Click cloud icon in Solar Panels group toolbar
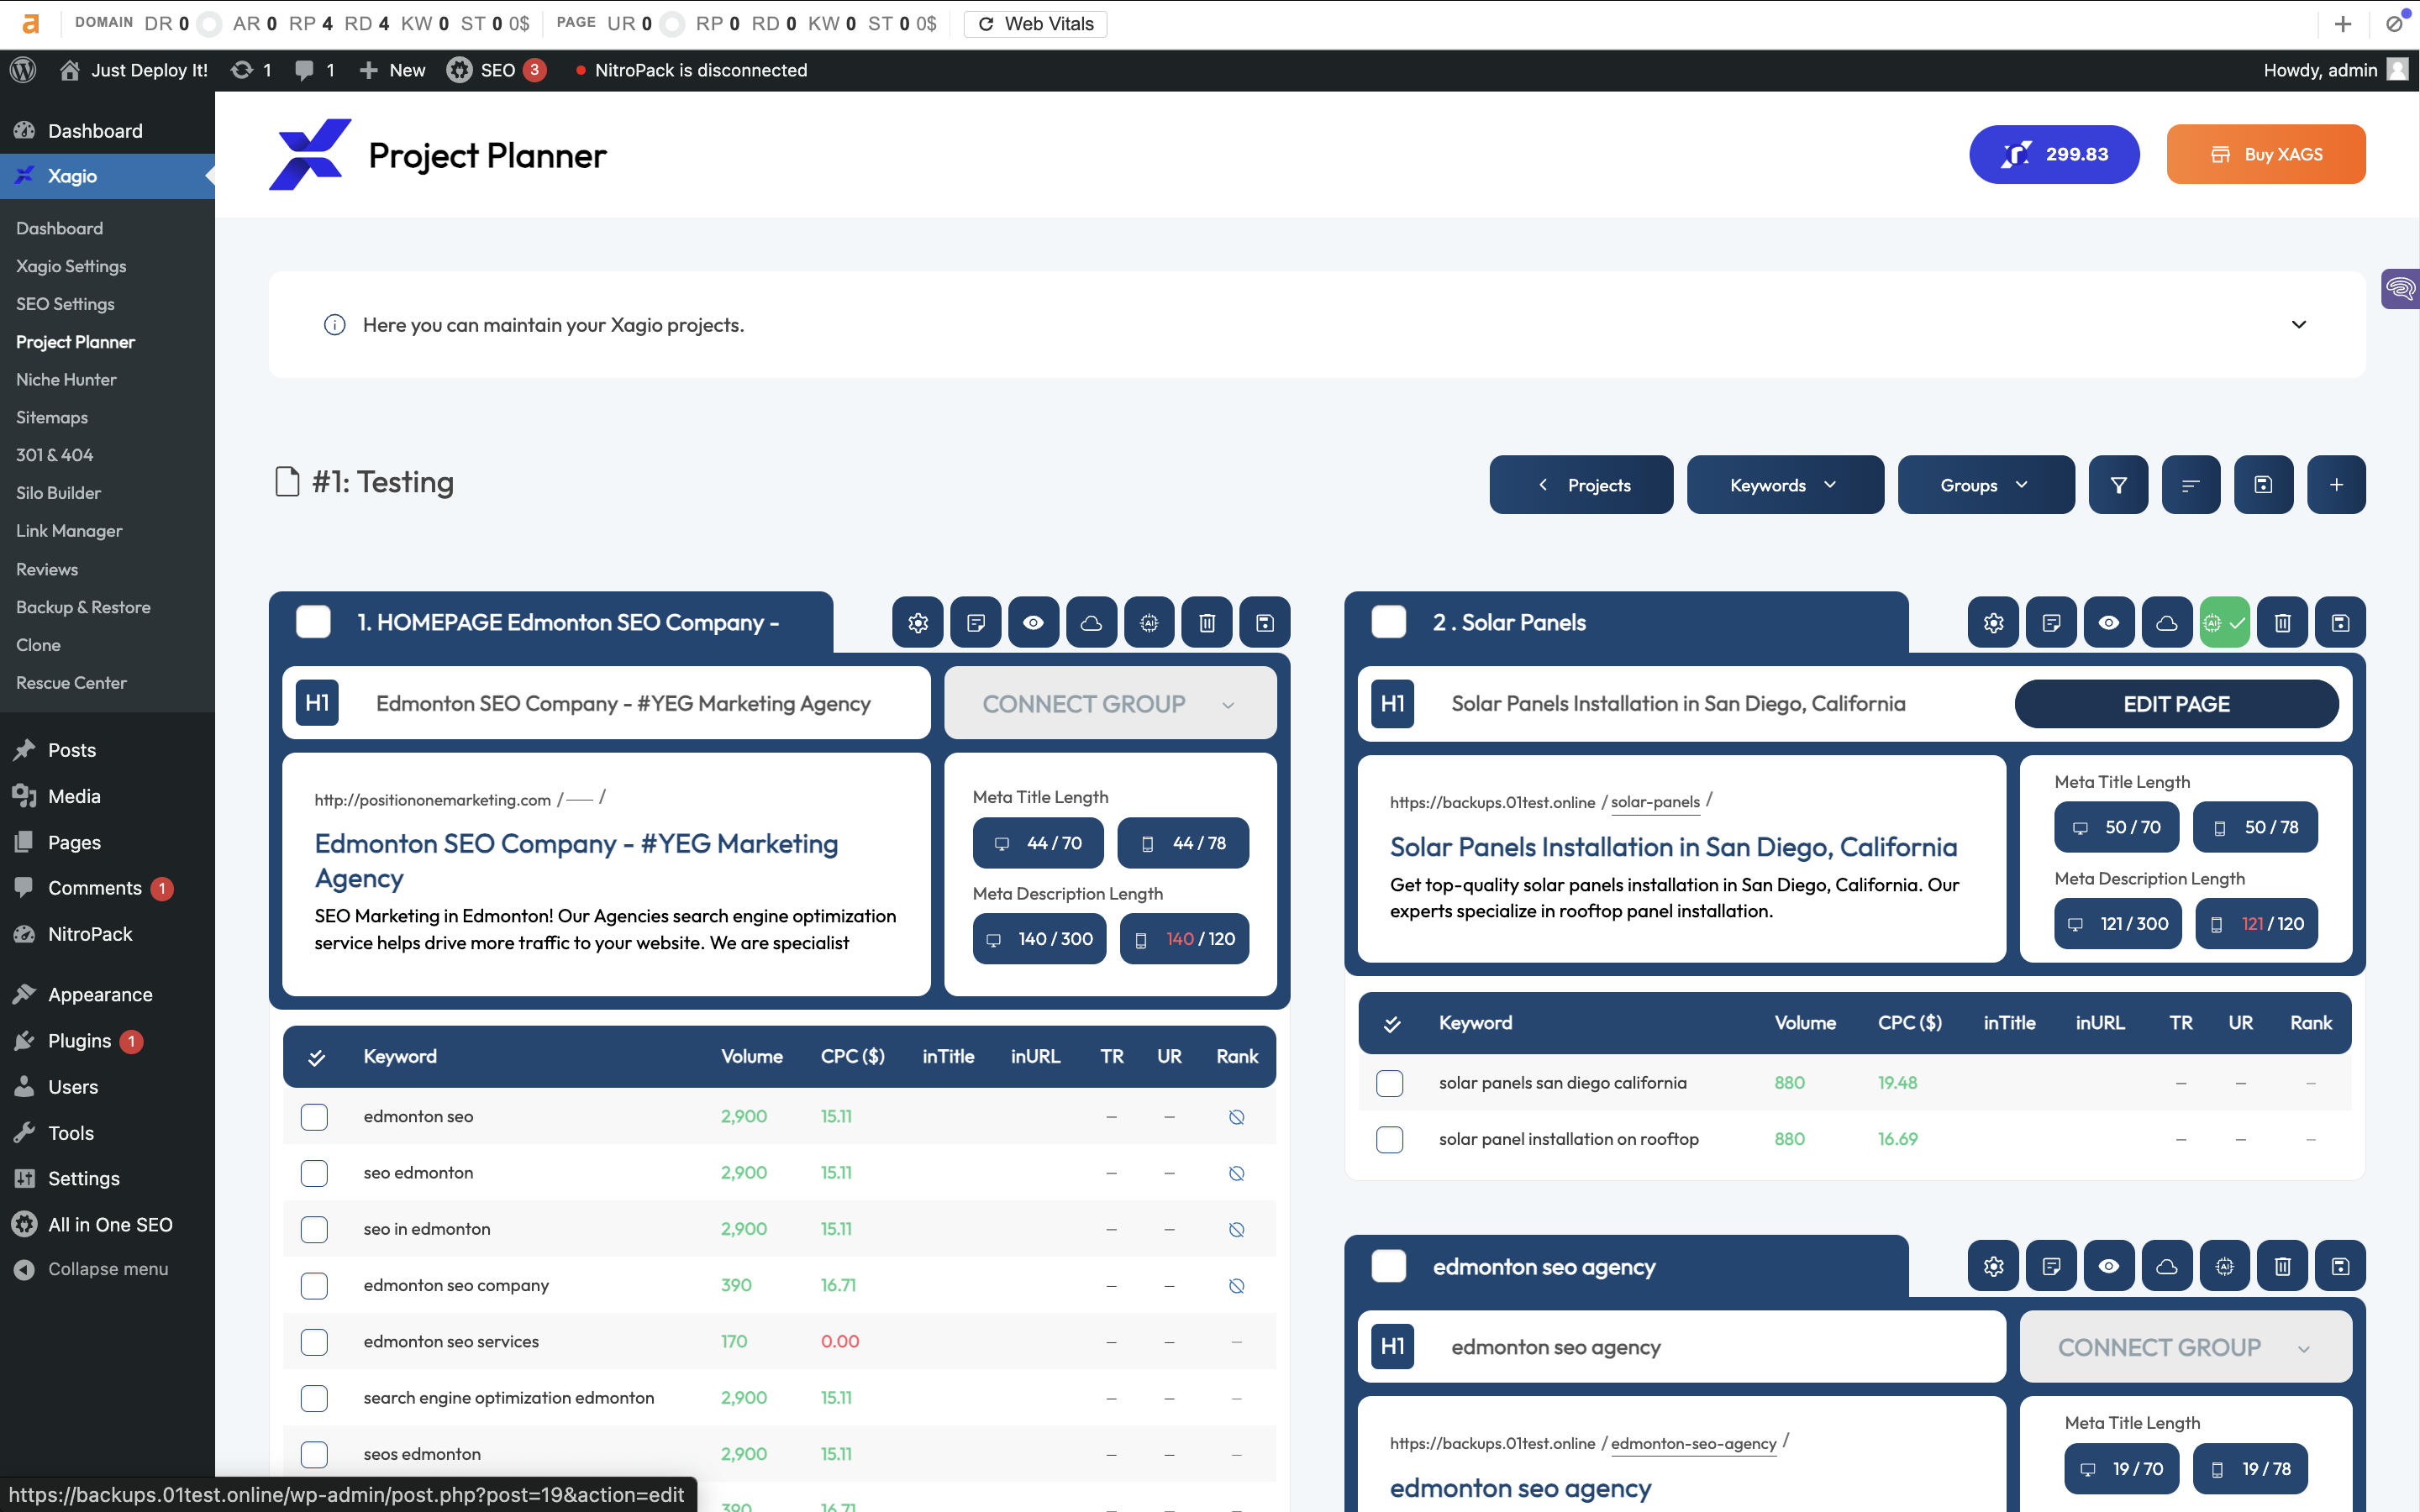2420x1512 pixels. [x=2167, y=623]
